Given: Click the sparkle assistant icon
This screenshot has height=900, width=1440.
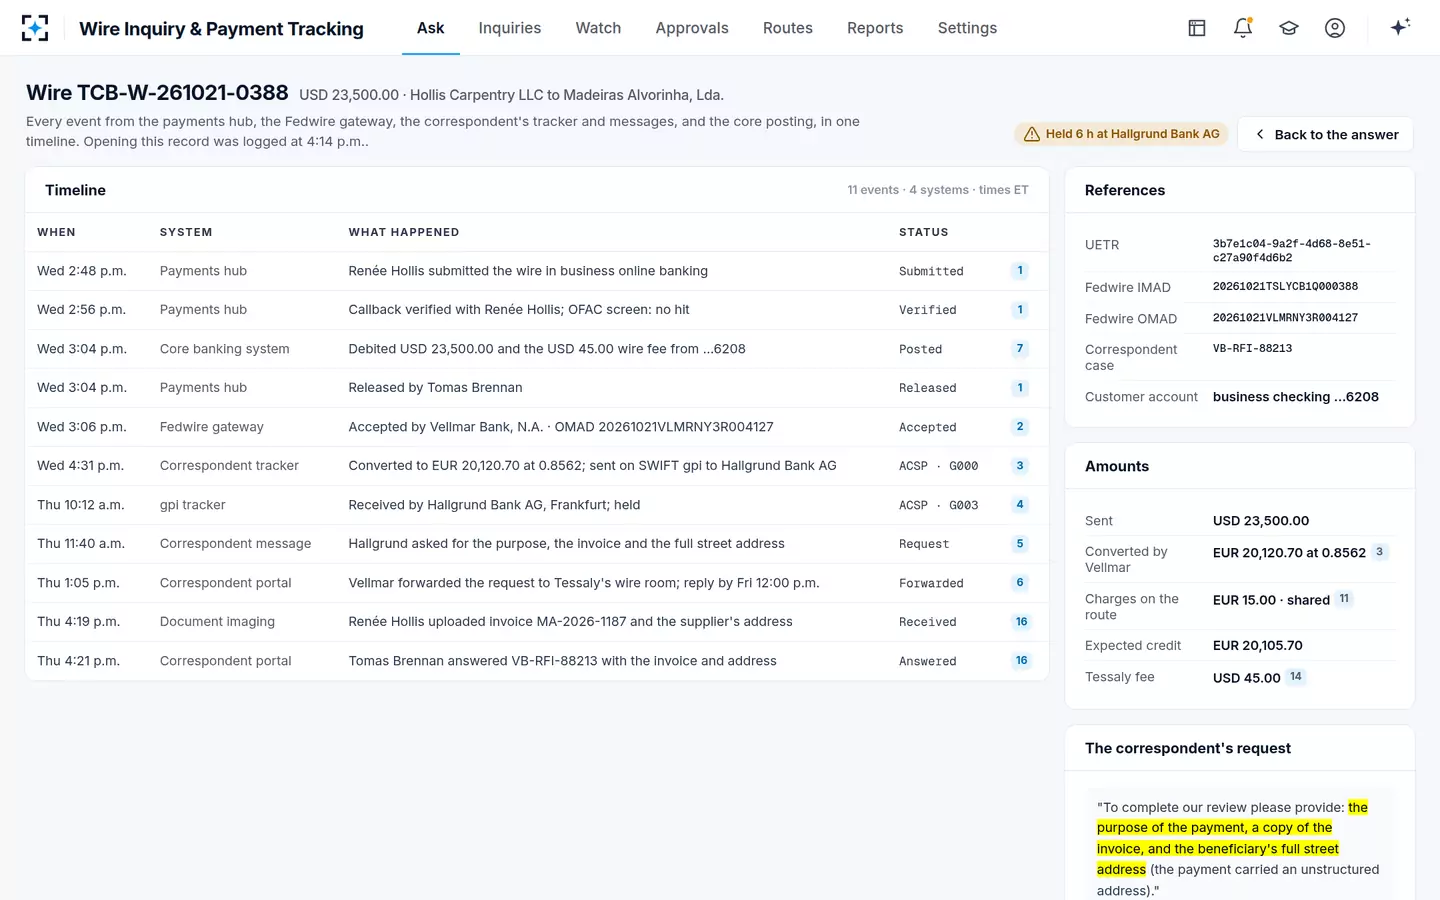Looking at the screenshot, I should 1400,27.
